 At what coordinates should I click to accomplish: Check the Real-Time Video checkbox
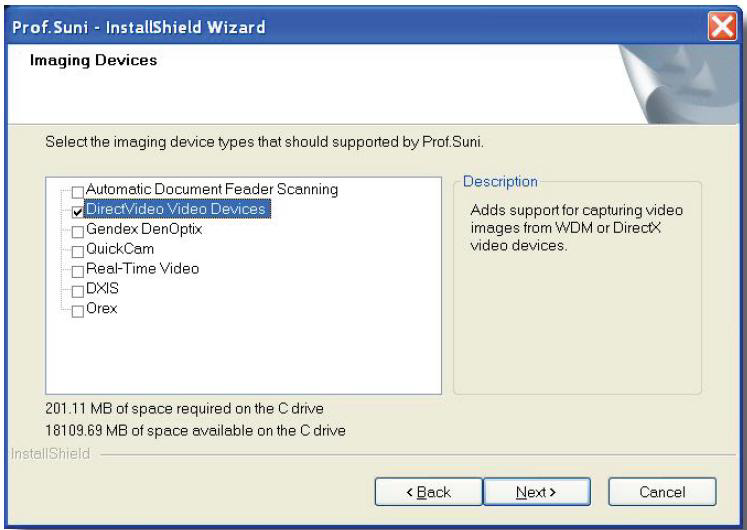(77, 271)
